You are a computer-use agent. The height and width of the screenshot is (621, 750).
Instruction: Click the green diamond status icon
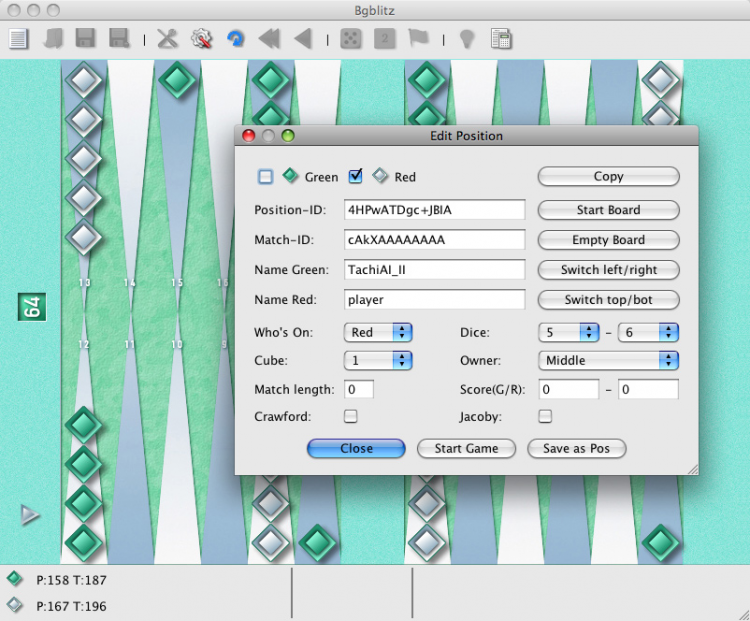(15, 579)
